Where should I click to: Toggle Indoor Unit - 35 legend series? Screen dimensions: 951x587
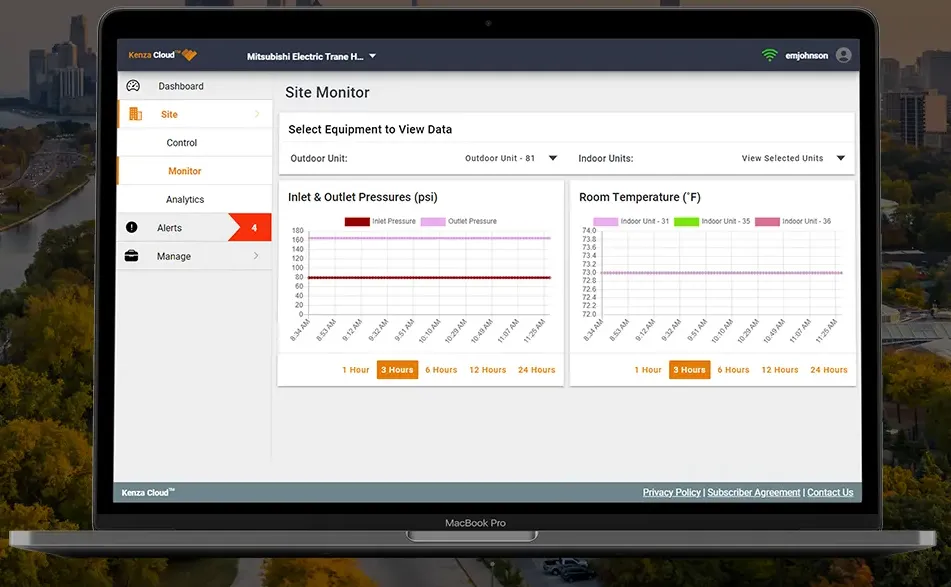[x=711, y=221]
